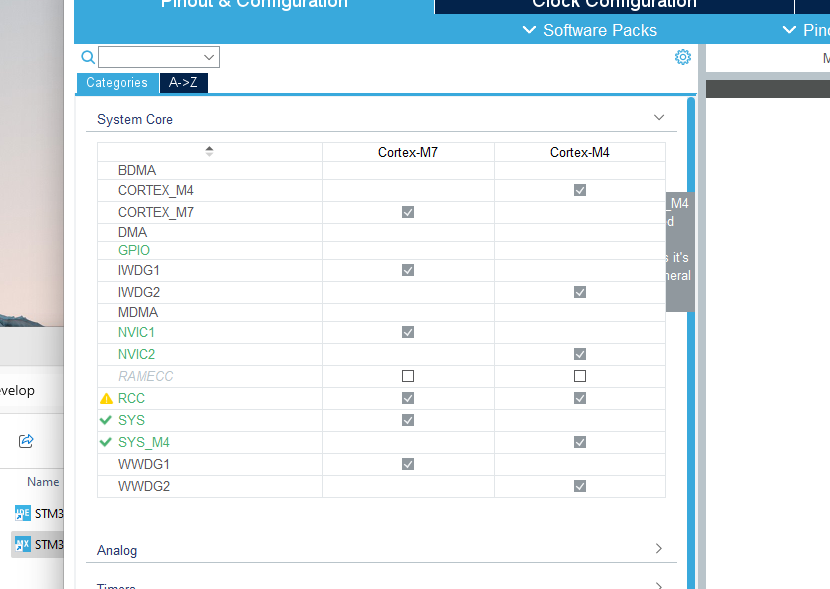Image resolution: width=830 pixels, height=589 pixels.
Task: Click the green checkmark beside SYS
Action: pyautogui.click(x=106, y=420)
